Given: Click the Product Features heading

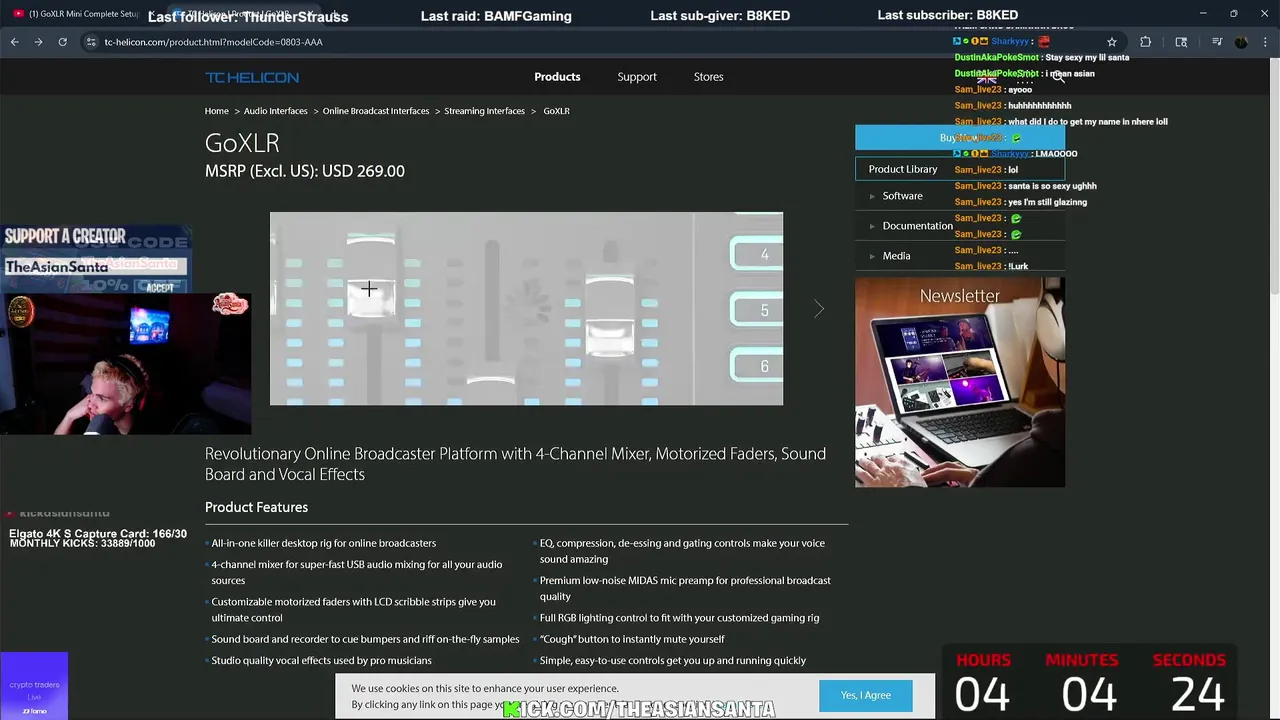Looking at the screenshot, I should point(256,507).
